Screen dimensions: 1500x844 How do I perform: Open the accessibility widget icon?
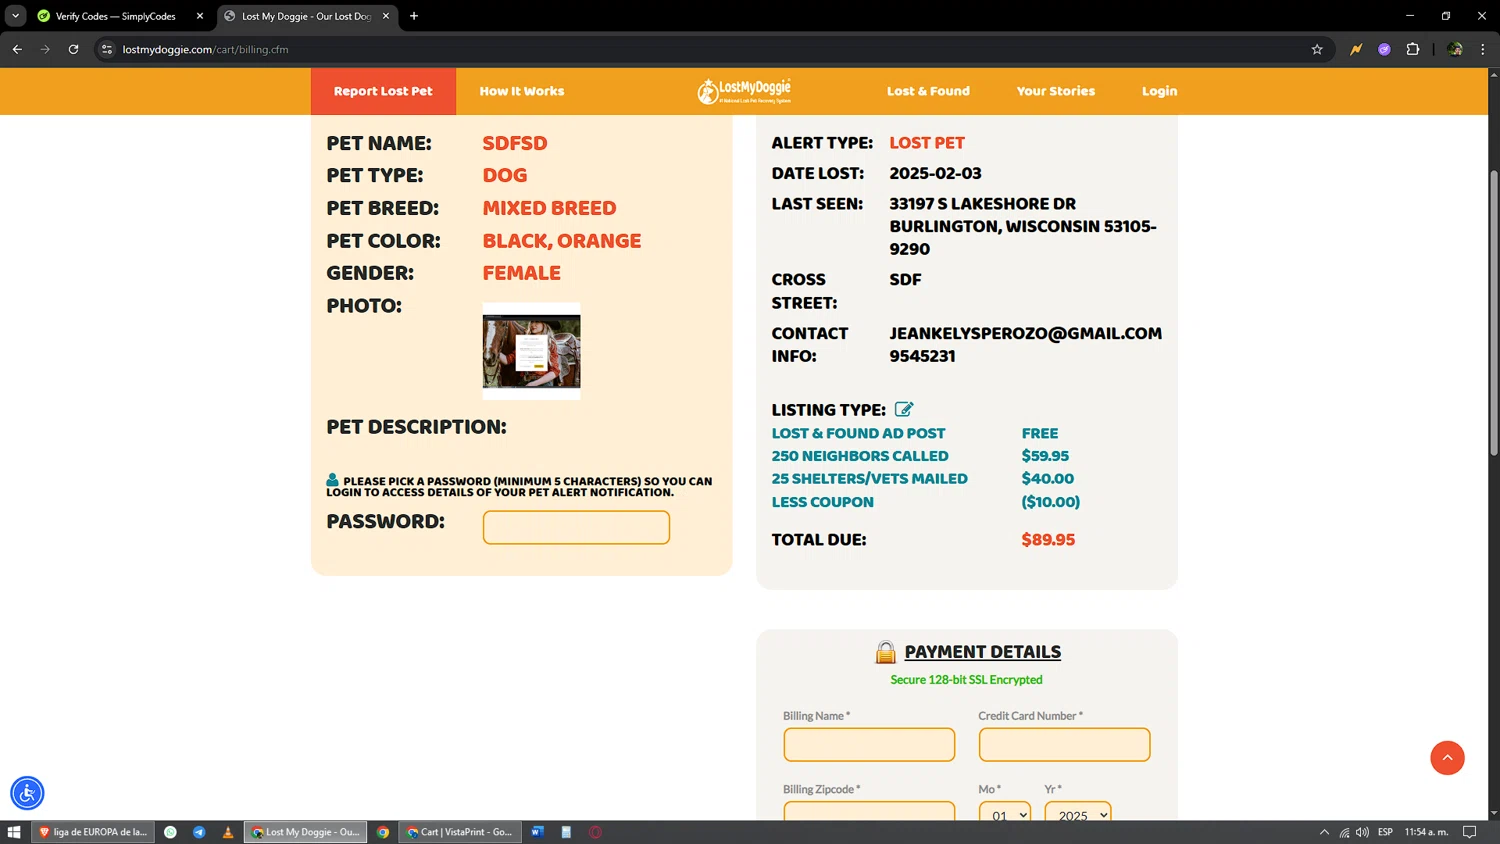point(27,793)
